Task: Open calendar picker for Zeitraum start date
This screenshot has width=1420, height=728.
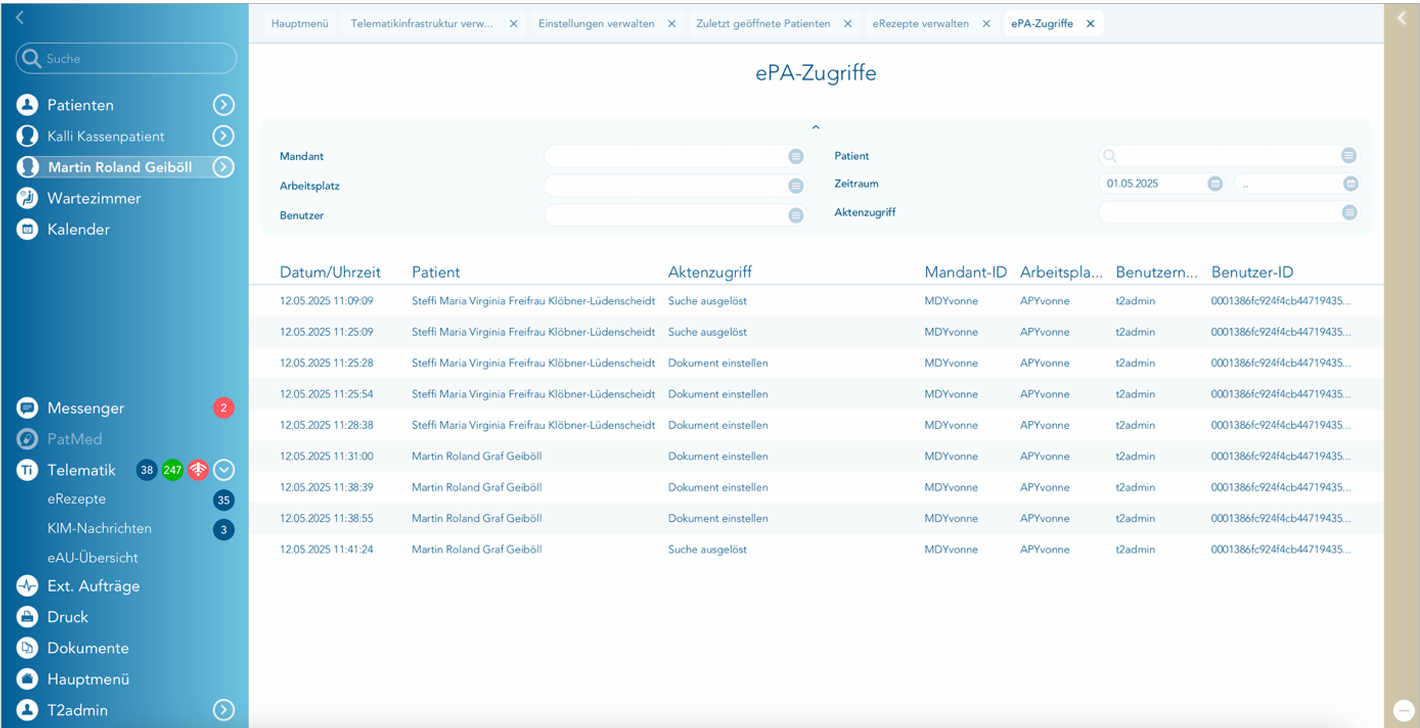Action: (1215, 184)
